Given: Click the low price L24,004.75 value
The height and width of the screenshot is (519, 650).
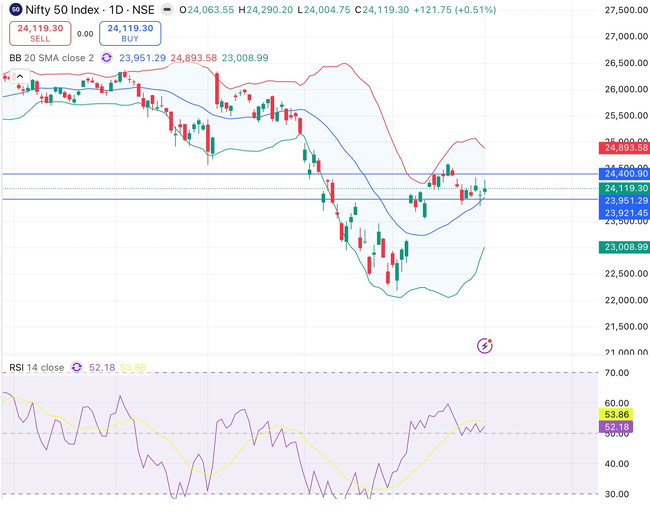Looking at the screenshot, I should click(324, 10).
